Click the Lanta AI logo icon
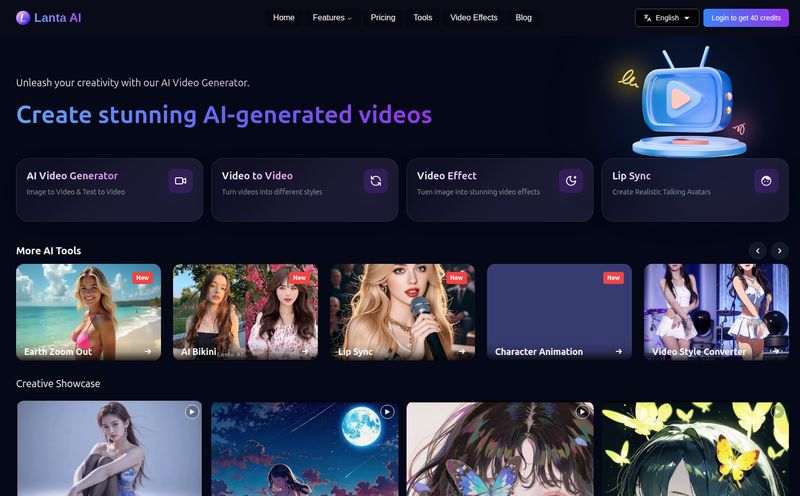The width and height of the screenshot is (800, 496). click(x=22, y=18)
